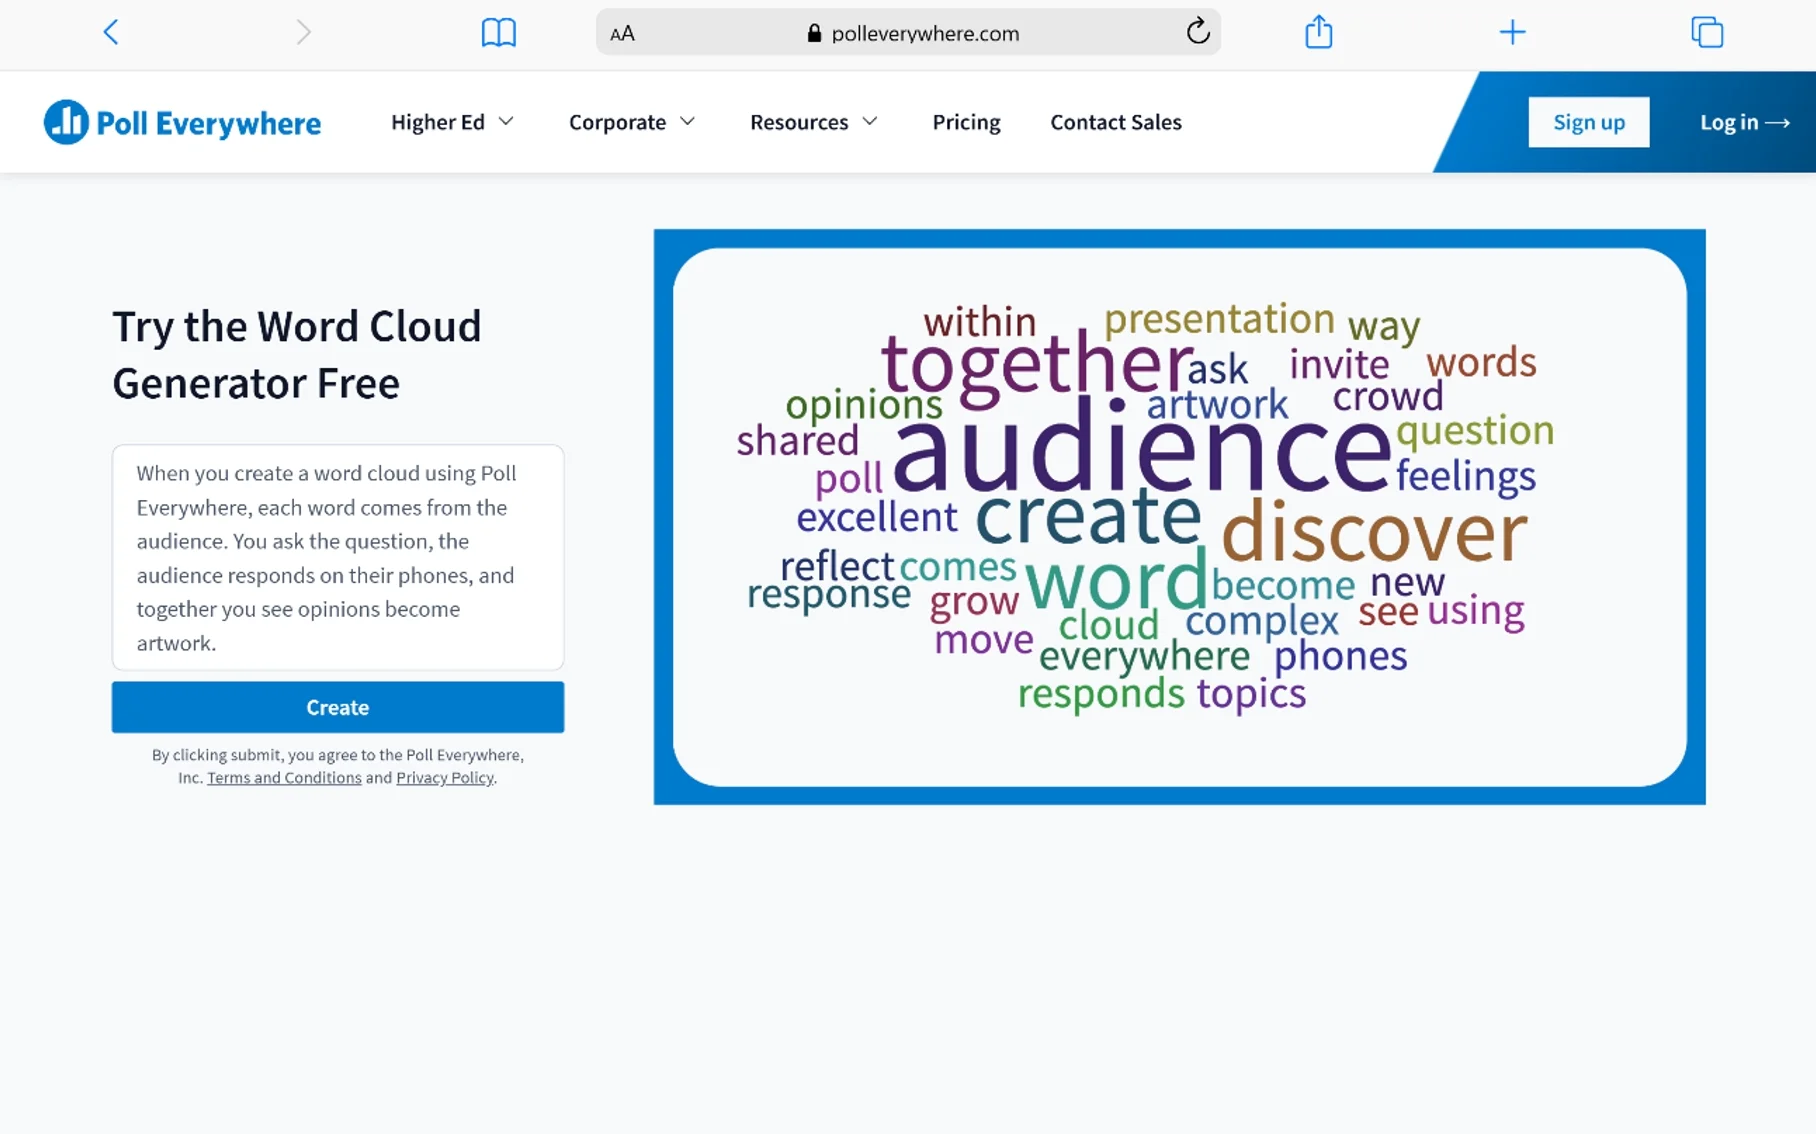The width and height of the screenshot is (1816, 1134).
Task: Click the word 'topics' in the cloud
Action: [x=1251, y=692]
